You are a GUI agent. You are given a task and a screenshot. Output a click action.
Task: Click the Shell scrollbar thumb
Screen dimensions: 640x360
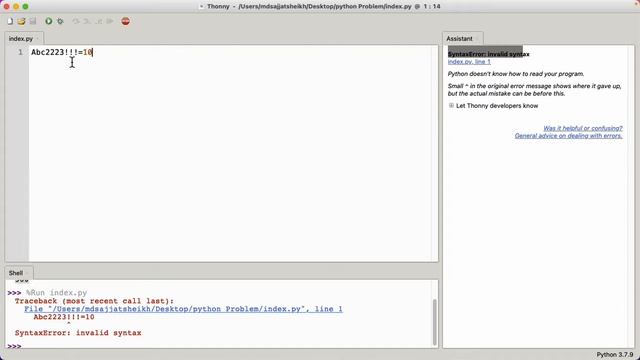pos(435,322)
